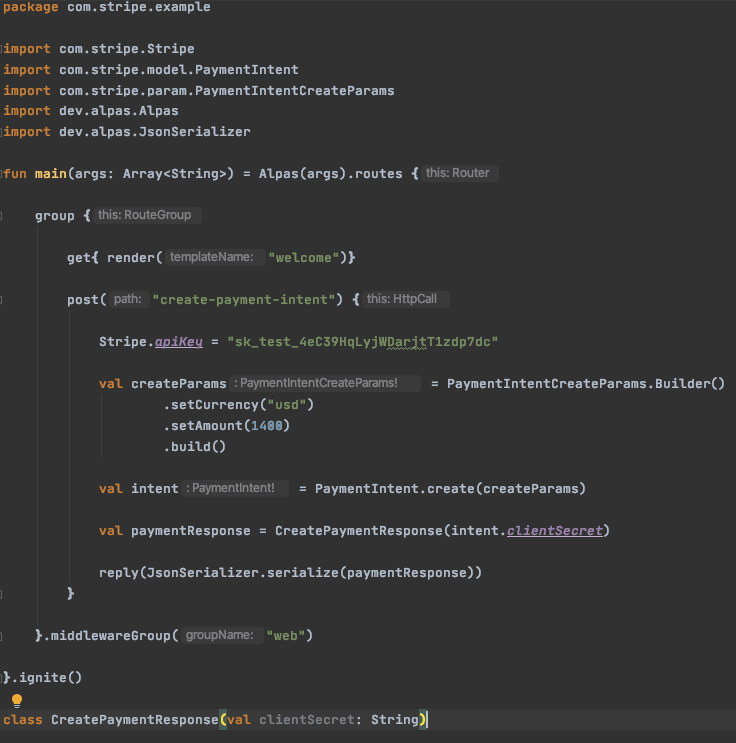Click the "create-payment-intent" string
The width and height of the screenshot is (736, 743).
244,299
